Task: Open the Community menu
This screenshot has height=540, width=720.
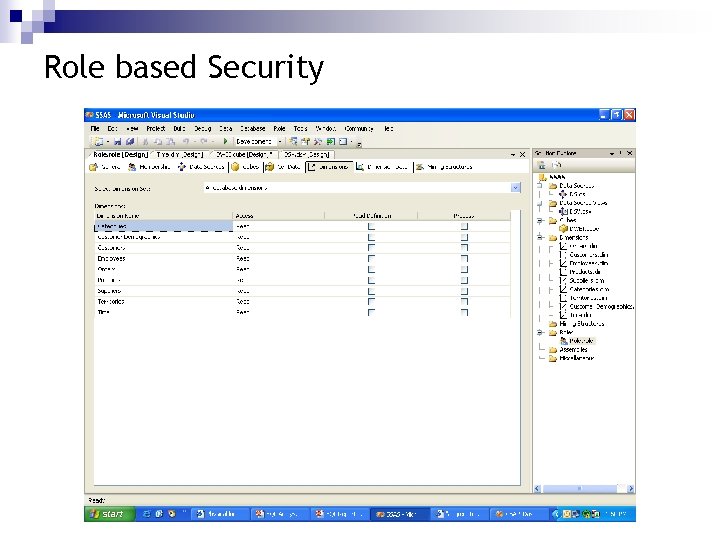Action: coord(359,129)
